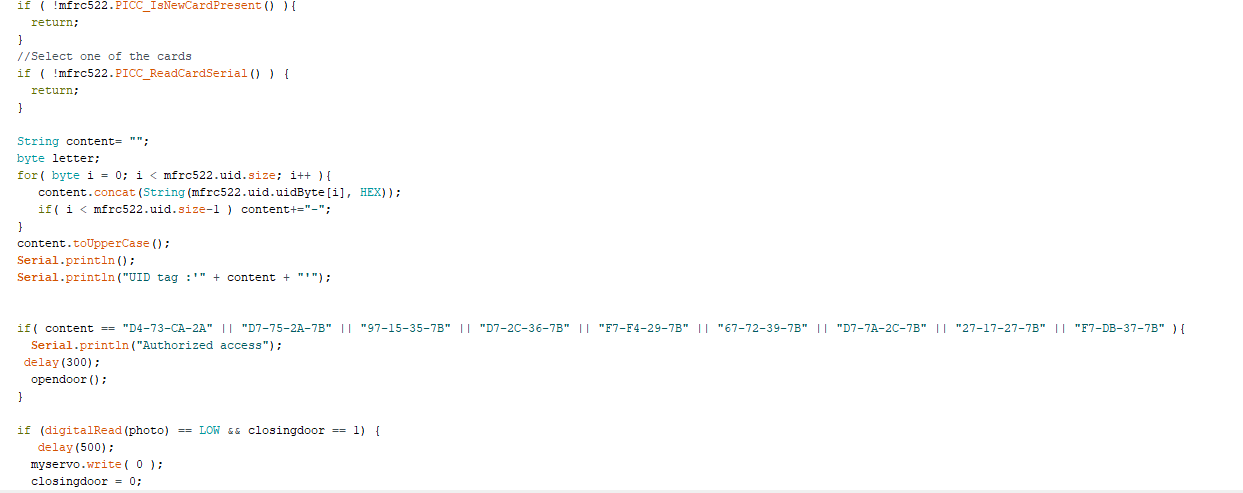This screenshot has width=1243, height=493.
Task: Click the opendoor() function call
Action: 68,379
